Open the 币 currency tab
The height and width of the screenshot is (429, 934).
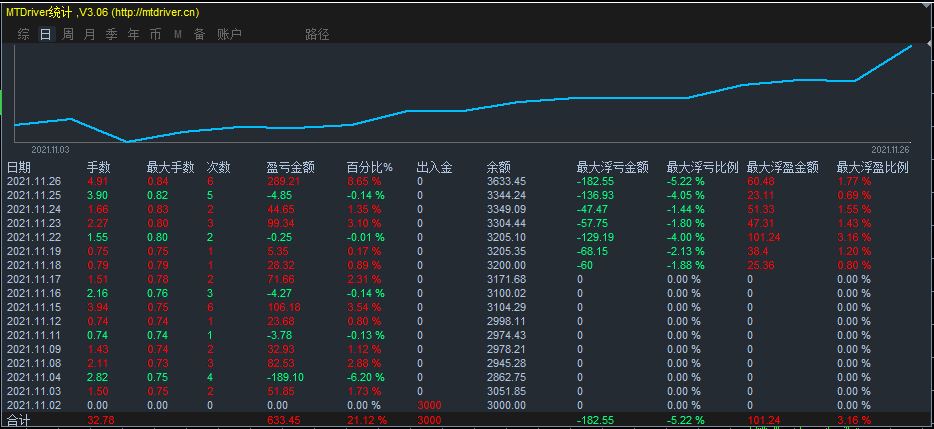tap(155, 35)
